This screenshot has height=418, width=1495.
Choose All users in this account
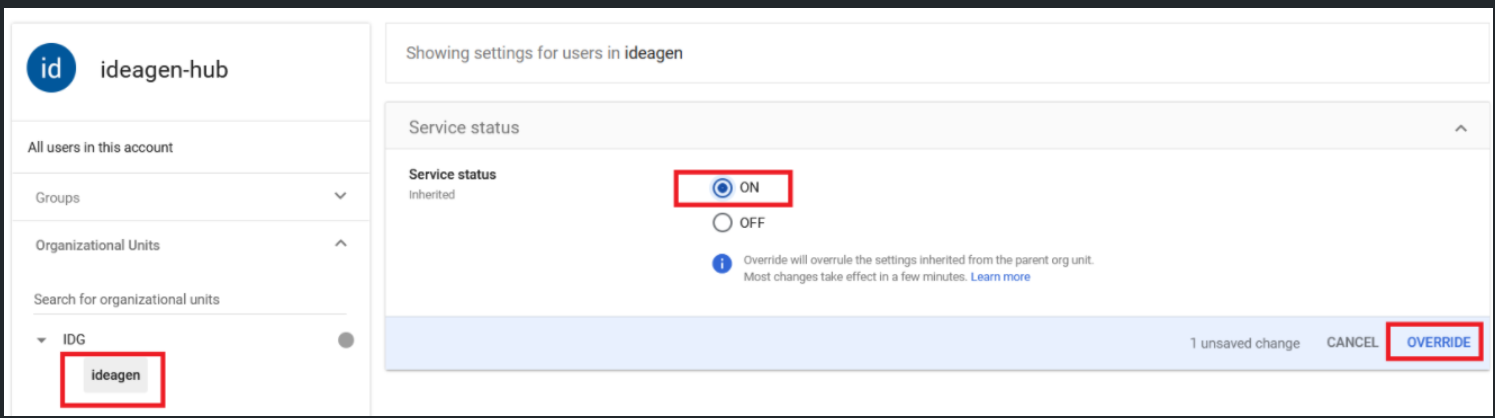click(100, 147)
